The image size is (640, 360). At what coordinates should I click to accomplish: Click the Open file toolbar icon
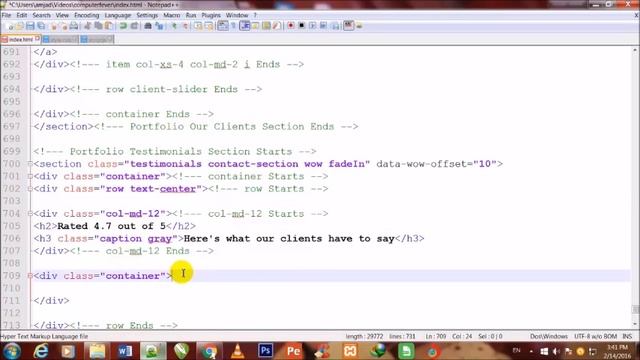coord(19,26)
